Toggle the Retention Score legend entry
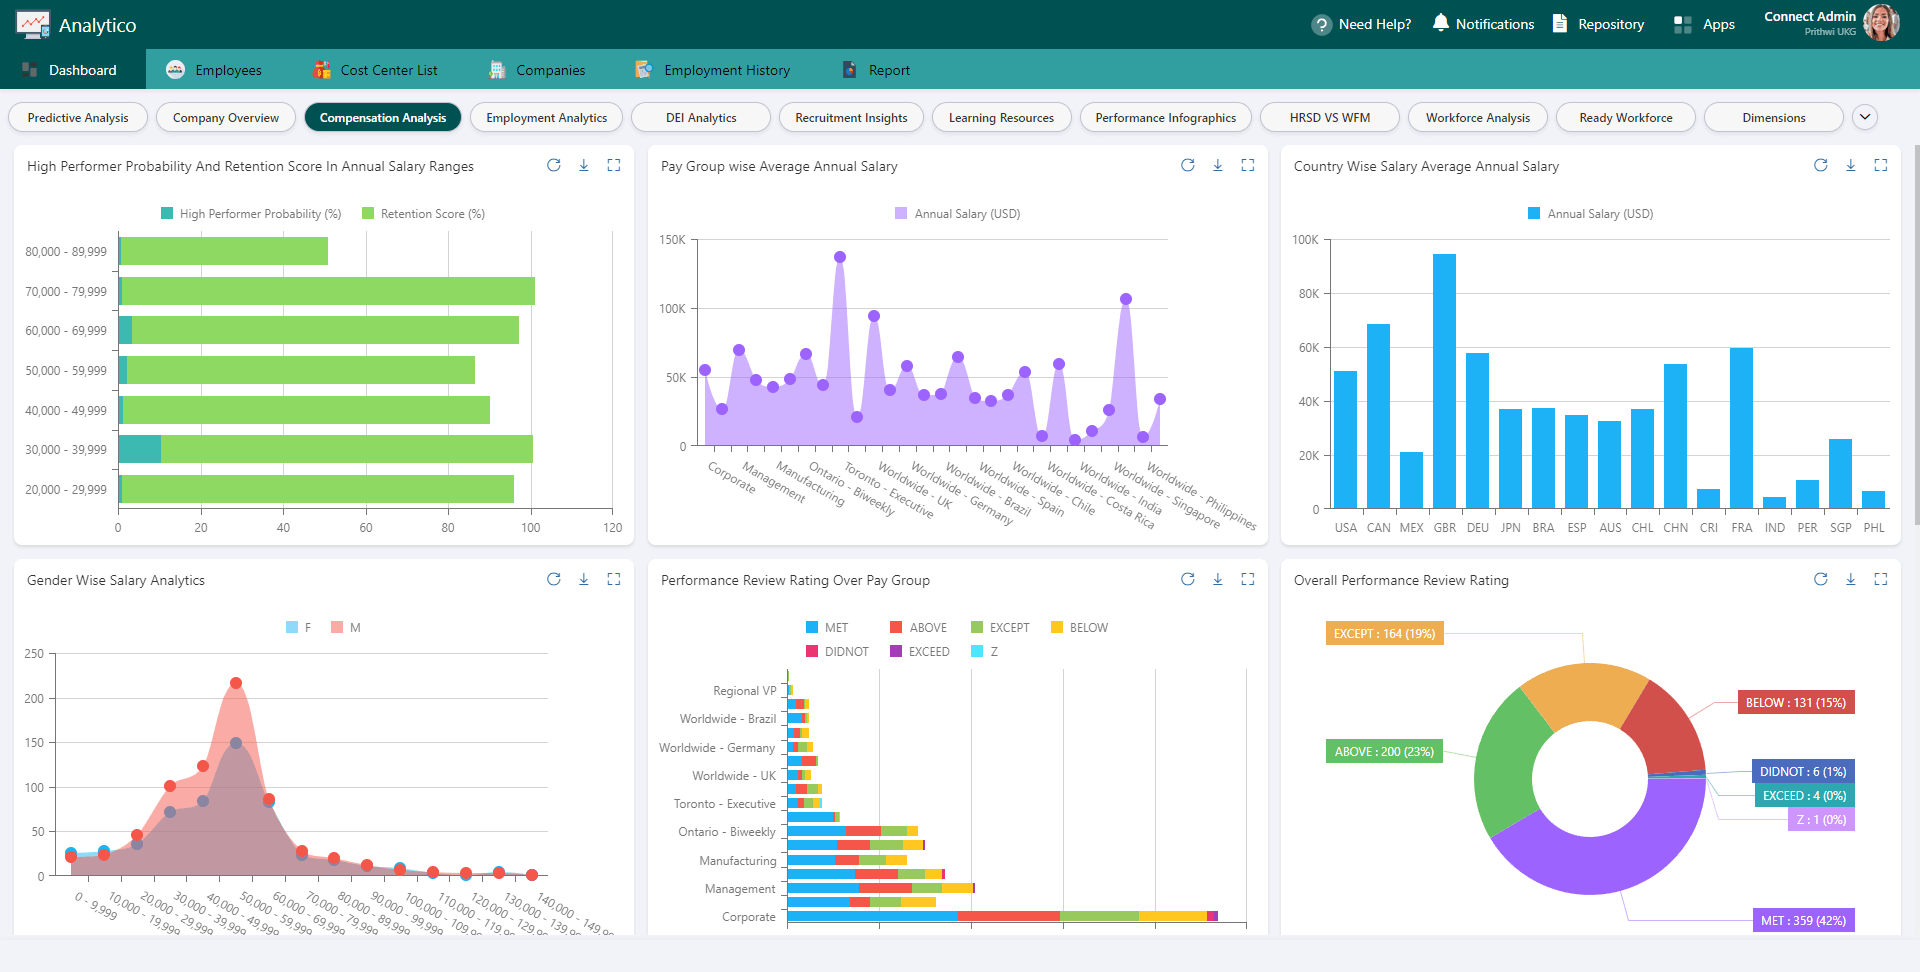The height and width of the screenshot is (972, 1920). click(x=423, y=213)
